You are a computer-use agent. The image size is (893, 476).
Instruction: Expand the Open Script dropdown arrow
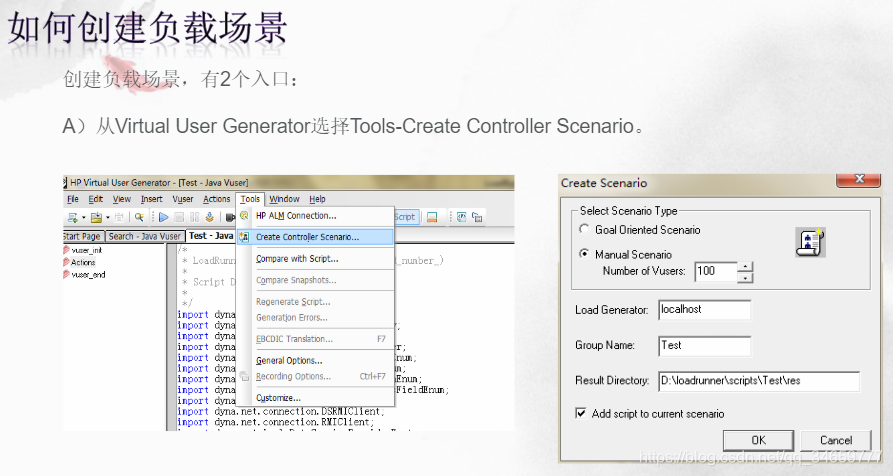108,218
